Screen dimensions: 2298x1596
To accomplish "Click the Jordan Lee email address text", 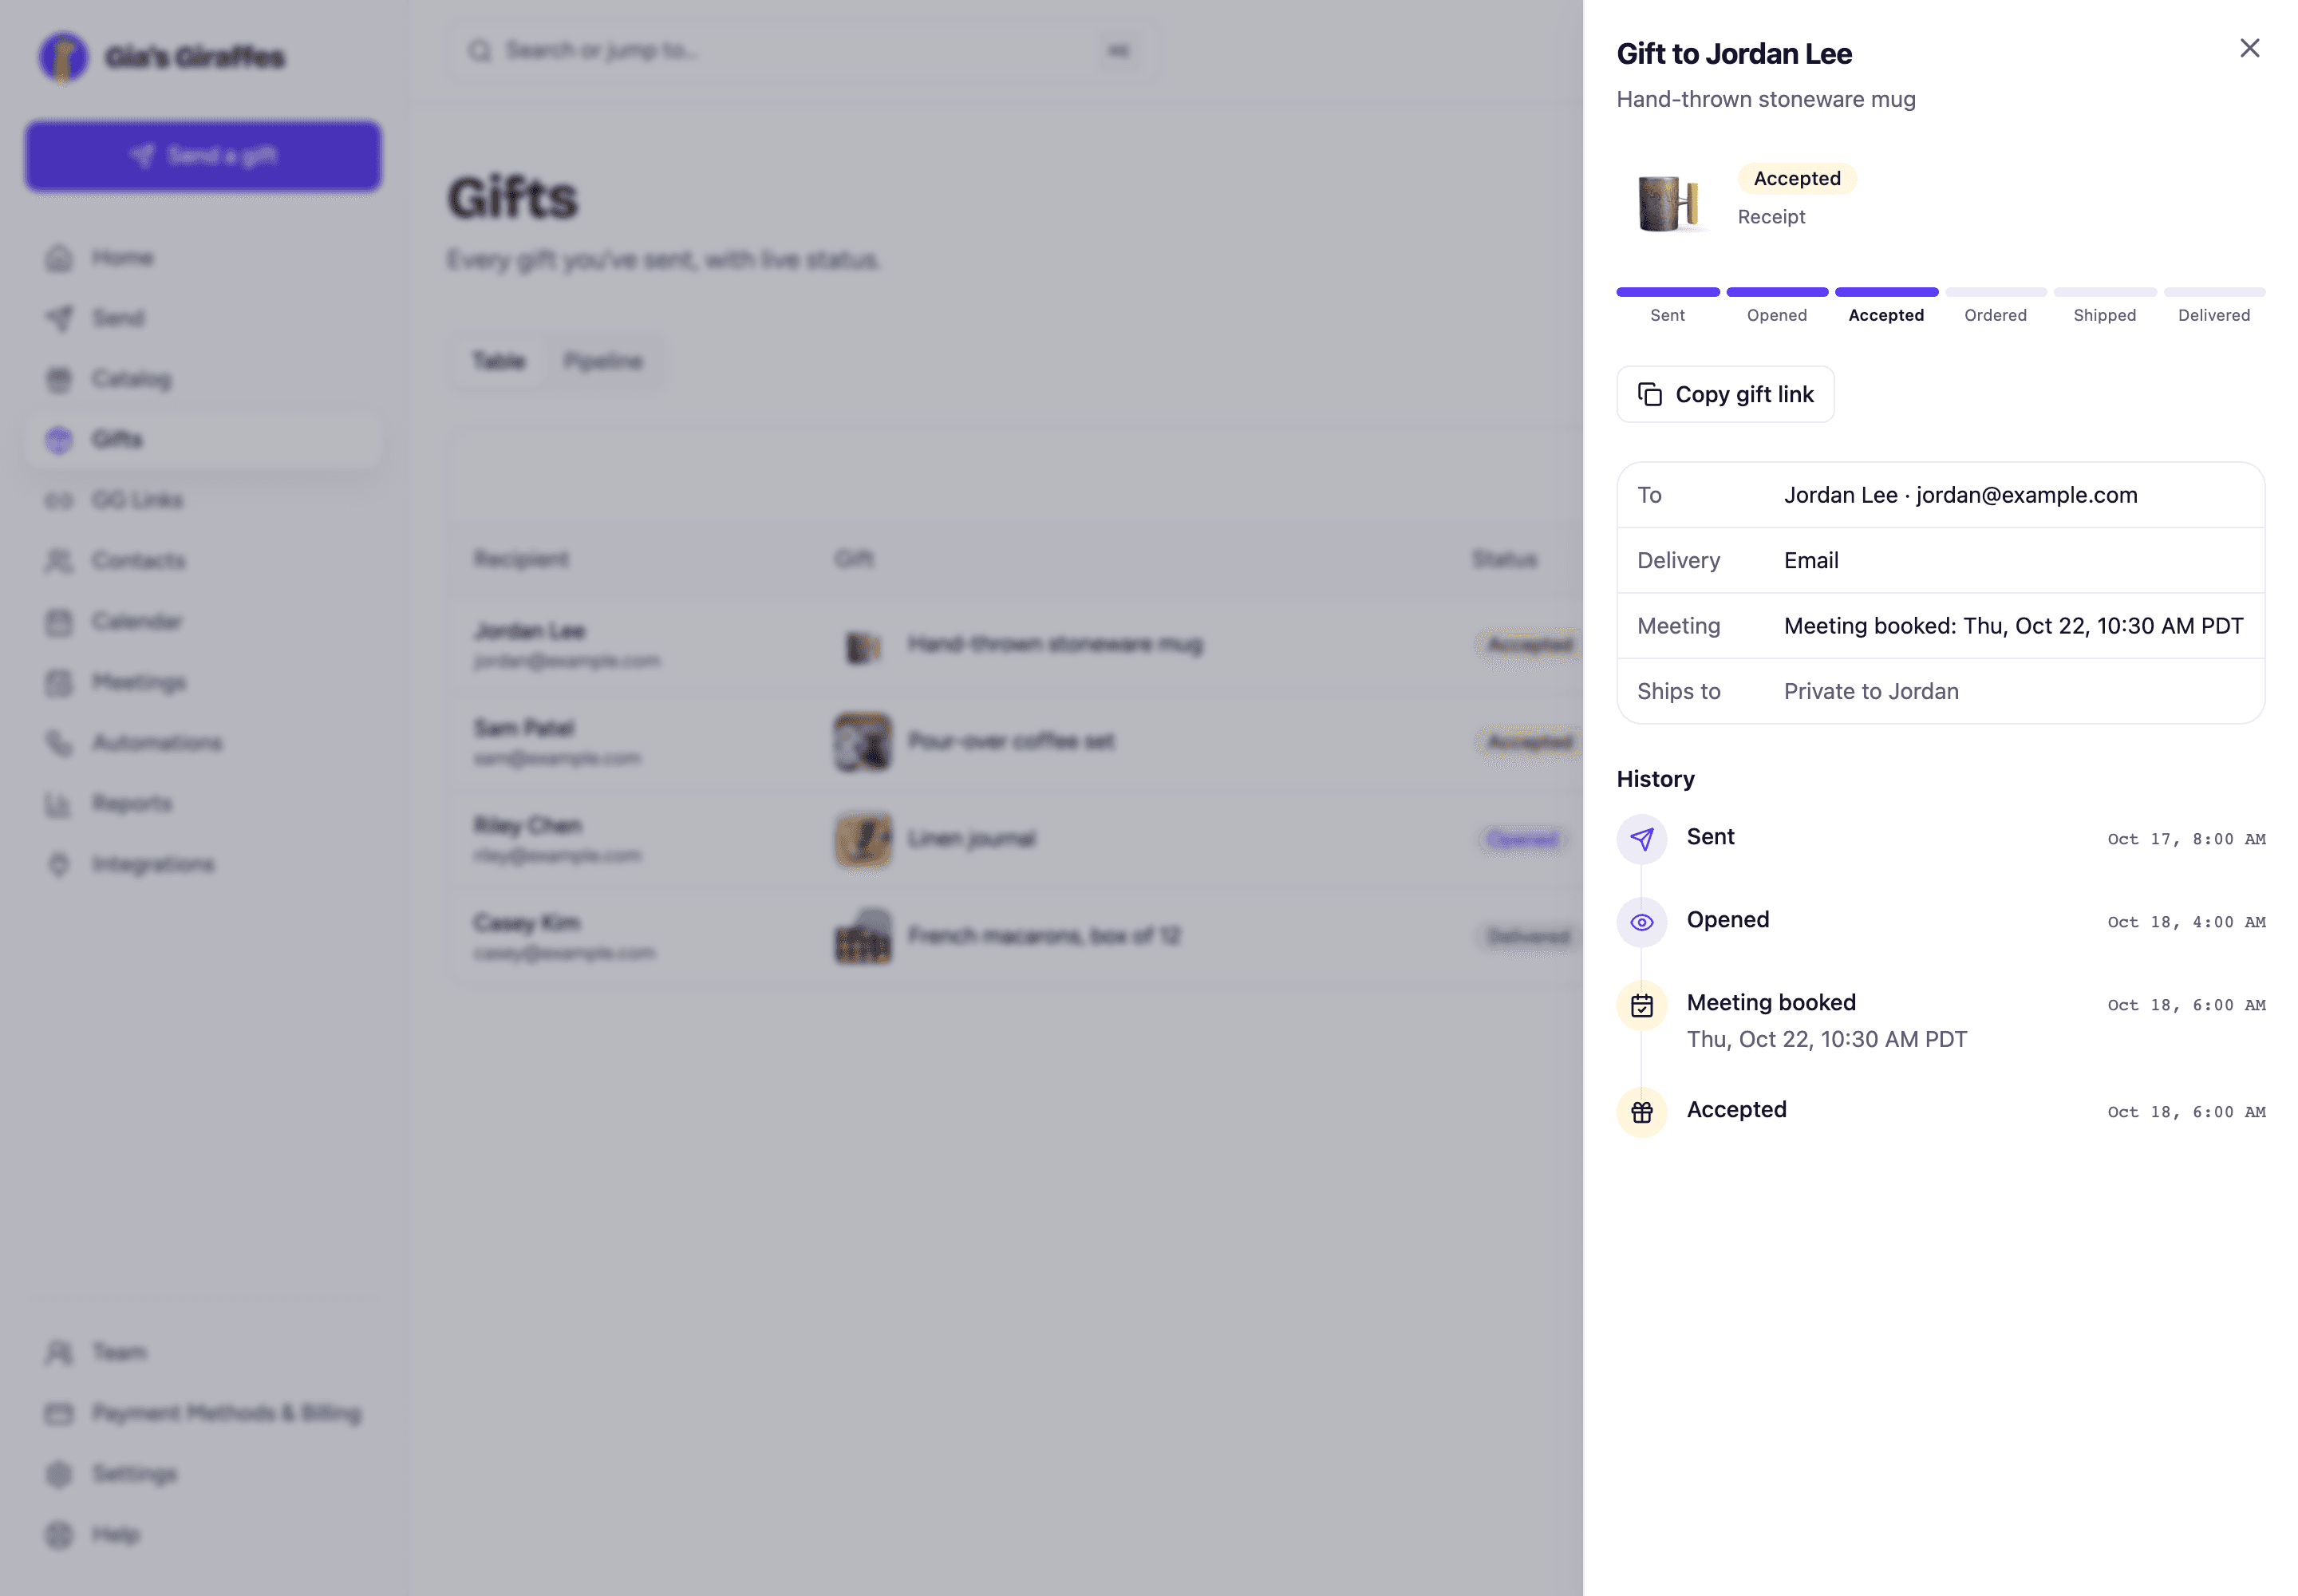I will point(2026,495).
